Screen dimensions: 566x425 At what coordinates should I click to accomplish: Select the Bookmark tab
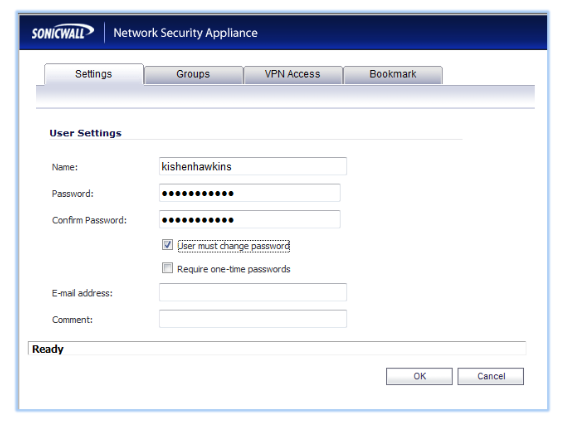click(393, 74)
